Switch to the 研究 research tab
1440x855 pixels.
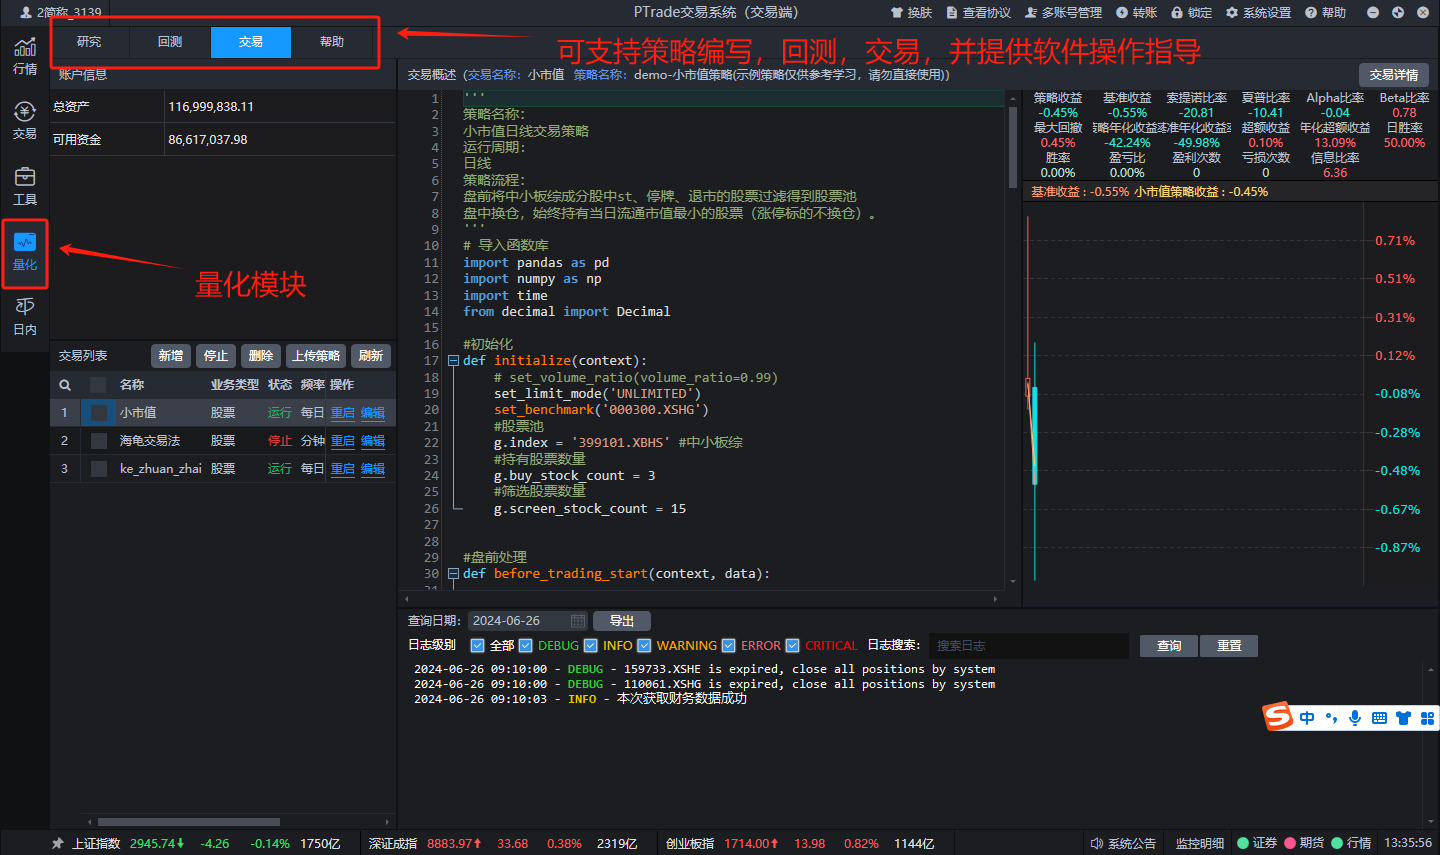pos(89,42)
